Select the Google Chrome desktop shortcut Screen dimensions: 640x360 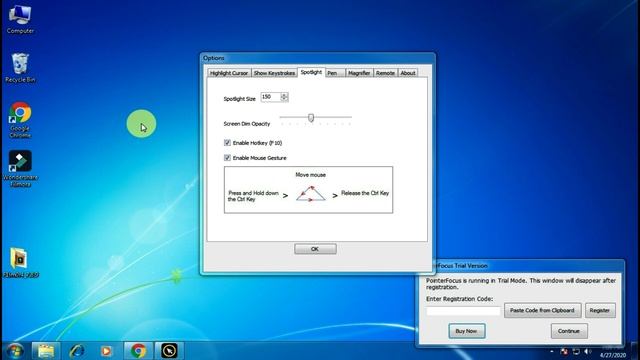pyautogui.click(x=20, y=120)
